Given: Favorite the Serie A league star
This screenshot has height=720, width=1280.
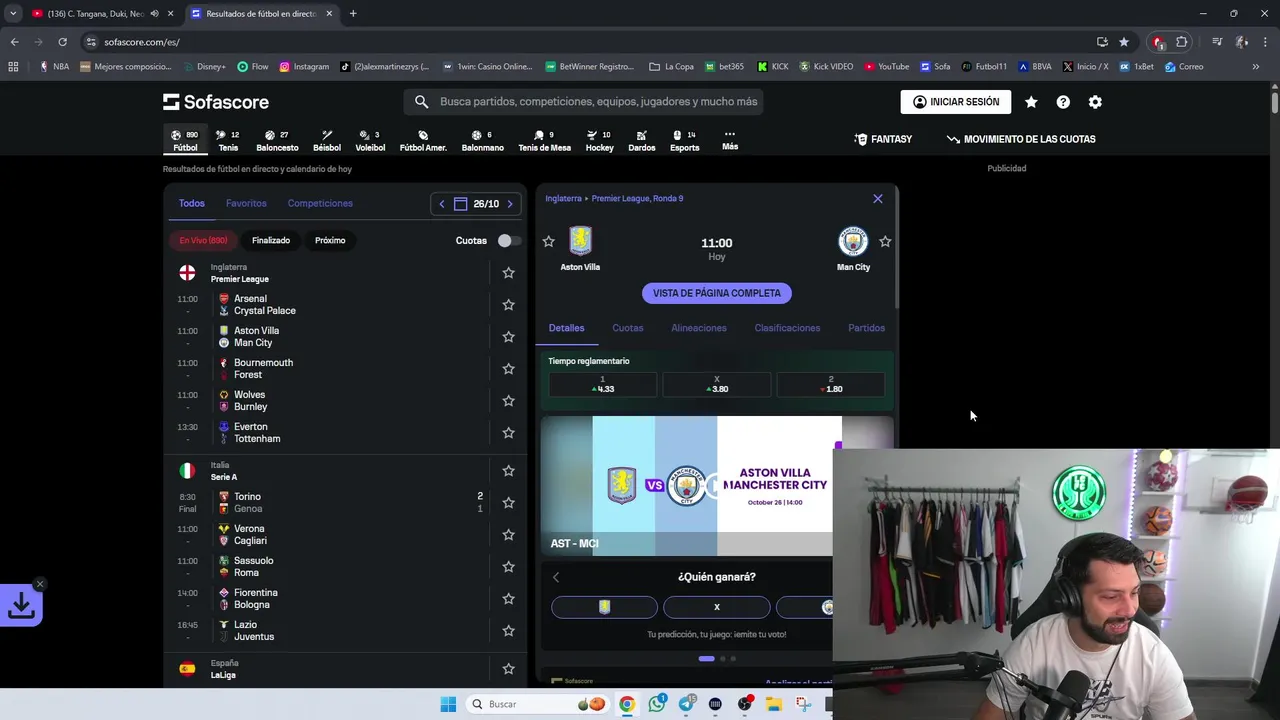Looking at the screenshot, I should [x=508, y=471].
